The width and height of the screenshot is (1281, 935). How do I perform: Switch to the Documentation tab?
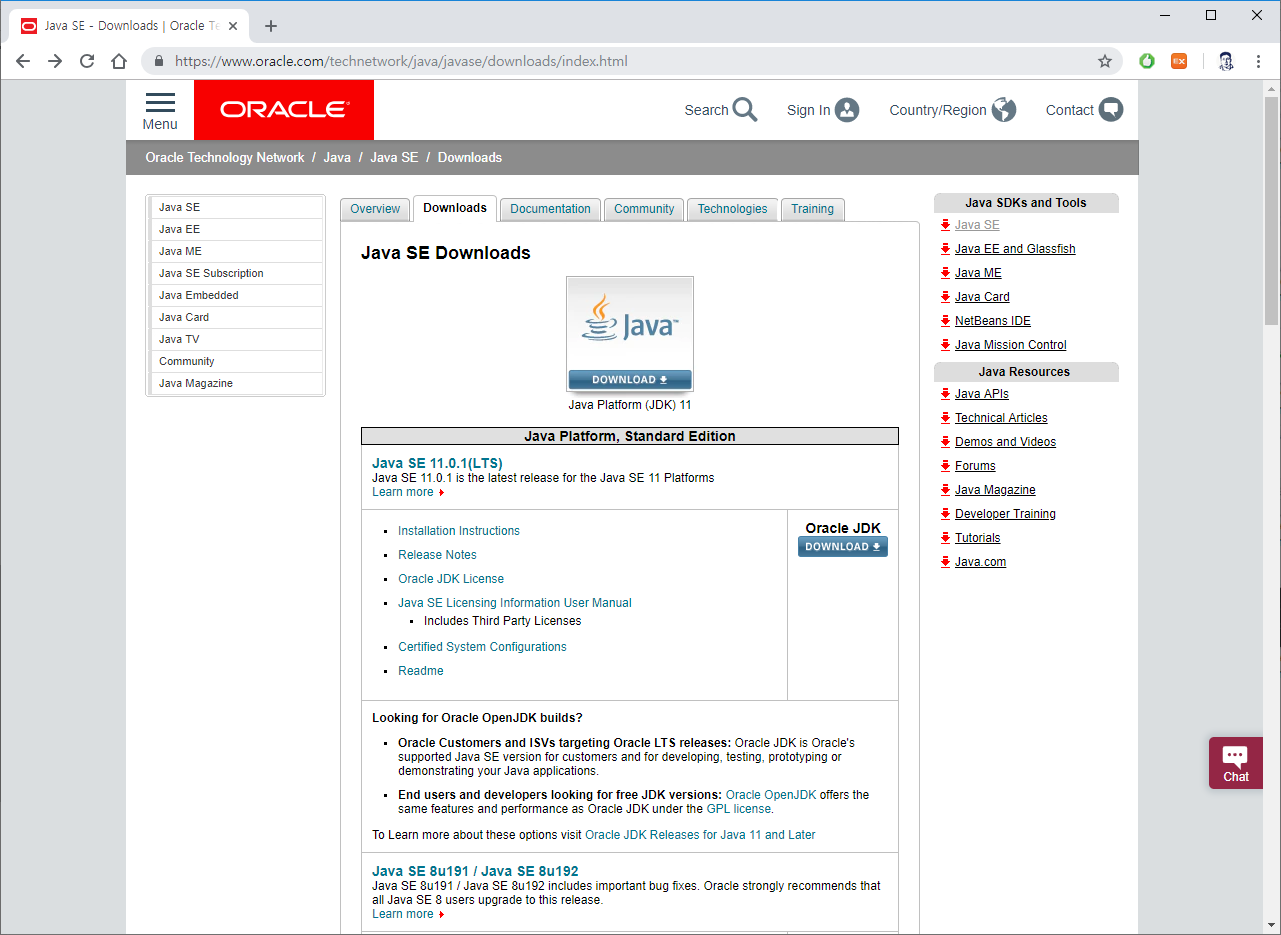coord(550,209)
